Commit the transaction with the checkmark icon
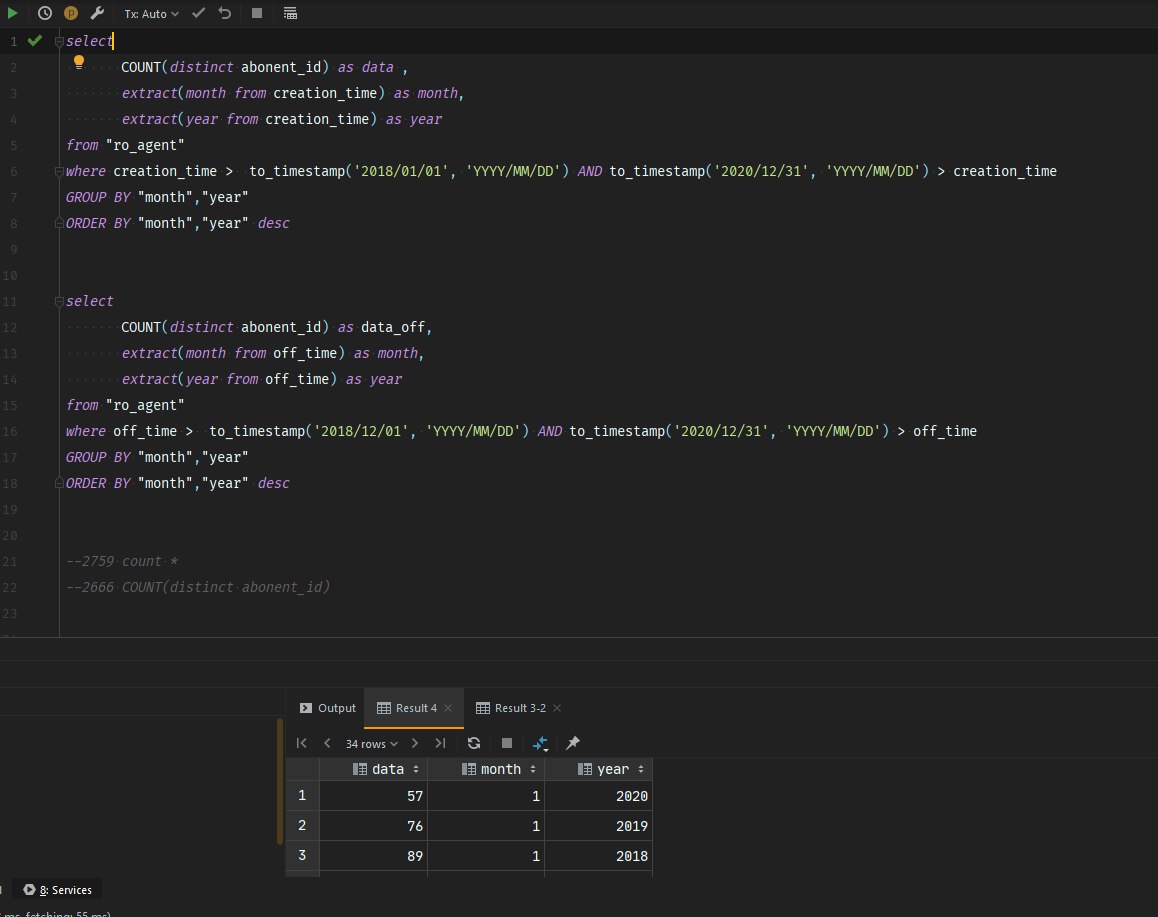 (x=199, y=13)
